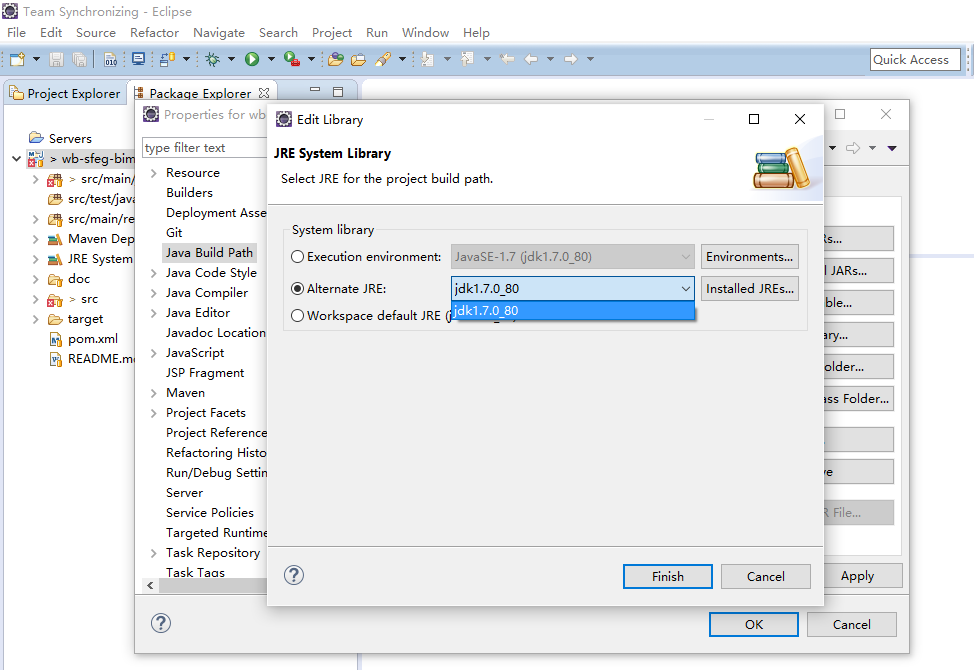974x670 pixels.
Task: Close the Package Explorer tab with X
Action: (264, 93)
